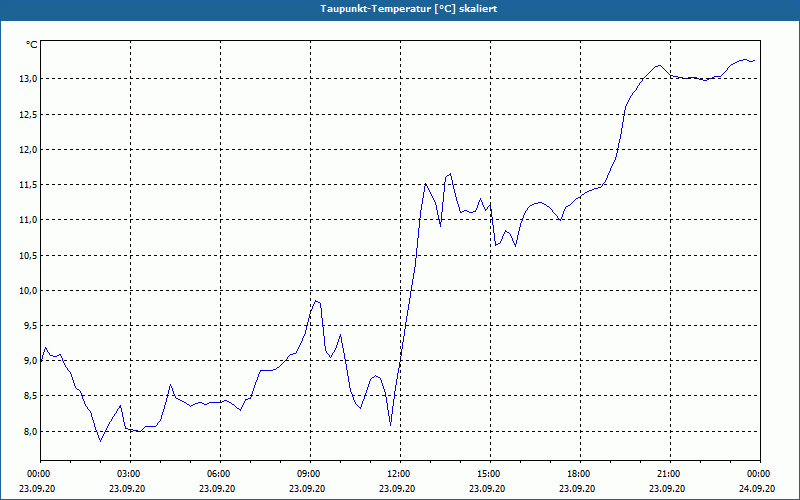Select the 10,0 y-axis label

[29, 290]
